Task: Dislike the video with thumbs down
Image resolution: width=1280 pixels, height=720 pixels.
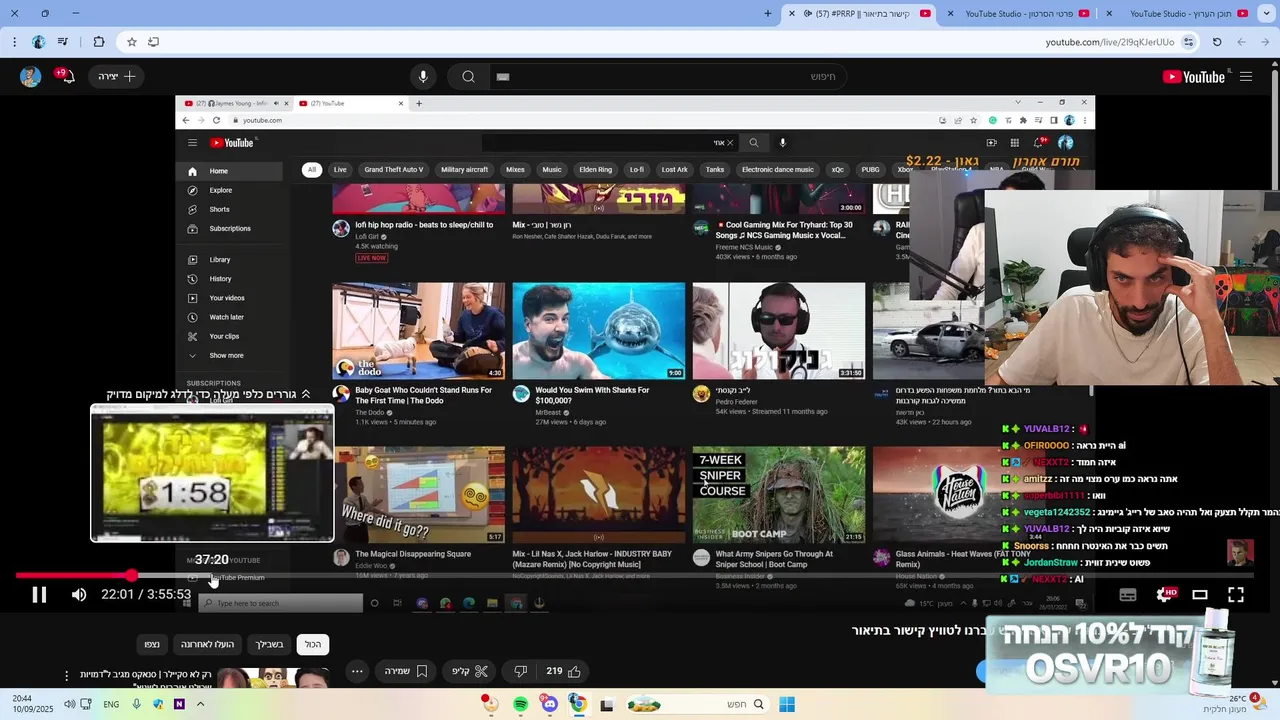Action: coord(520,672)
